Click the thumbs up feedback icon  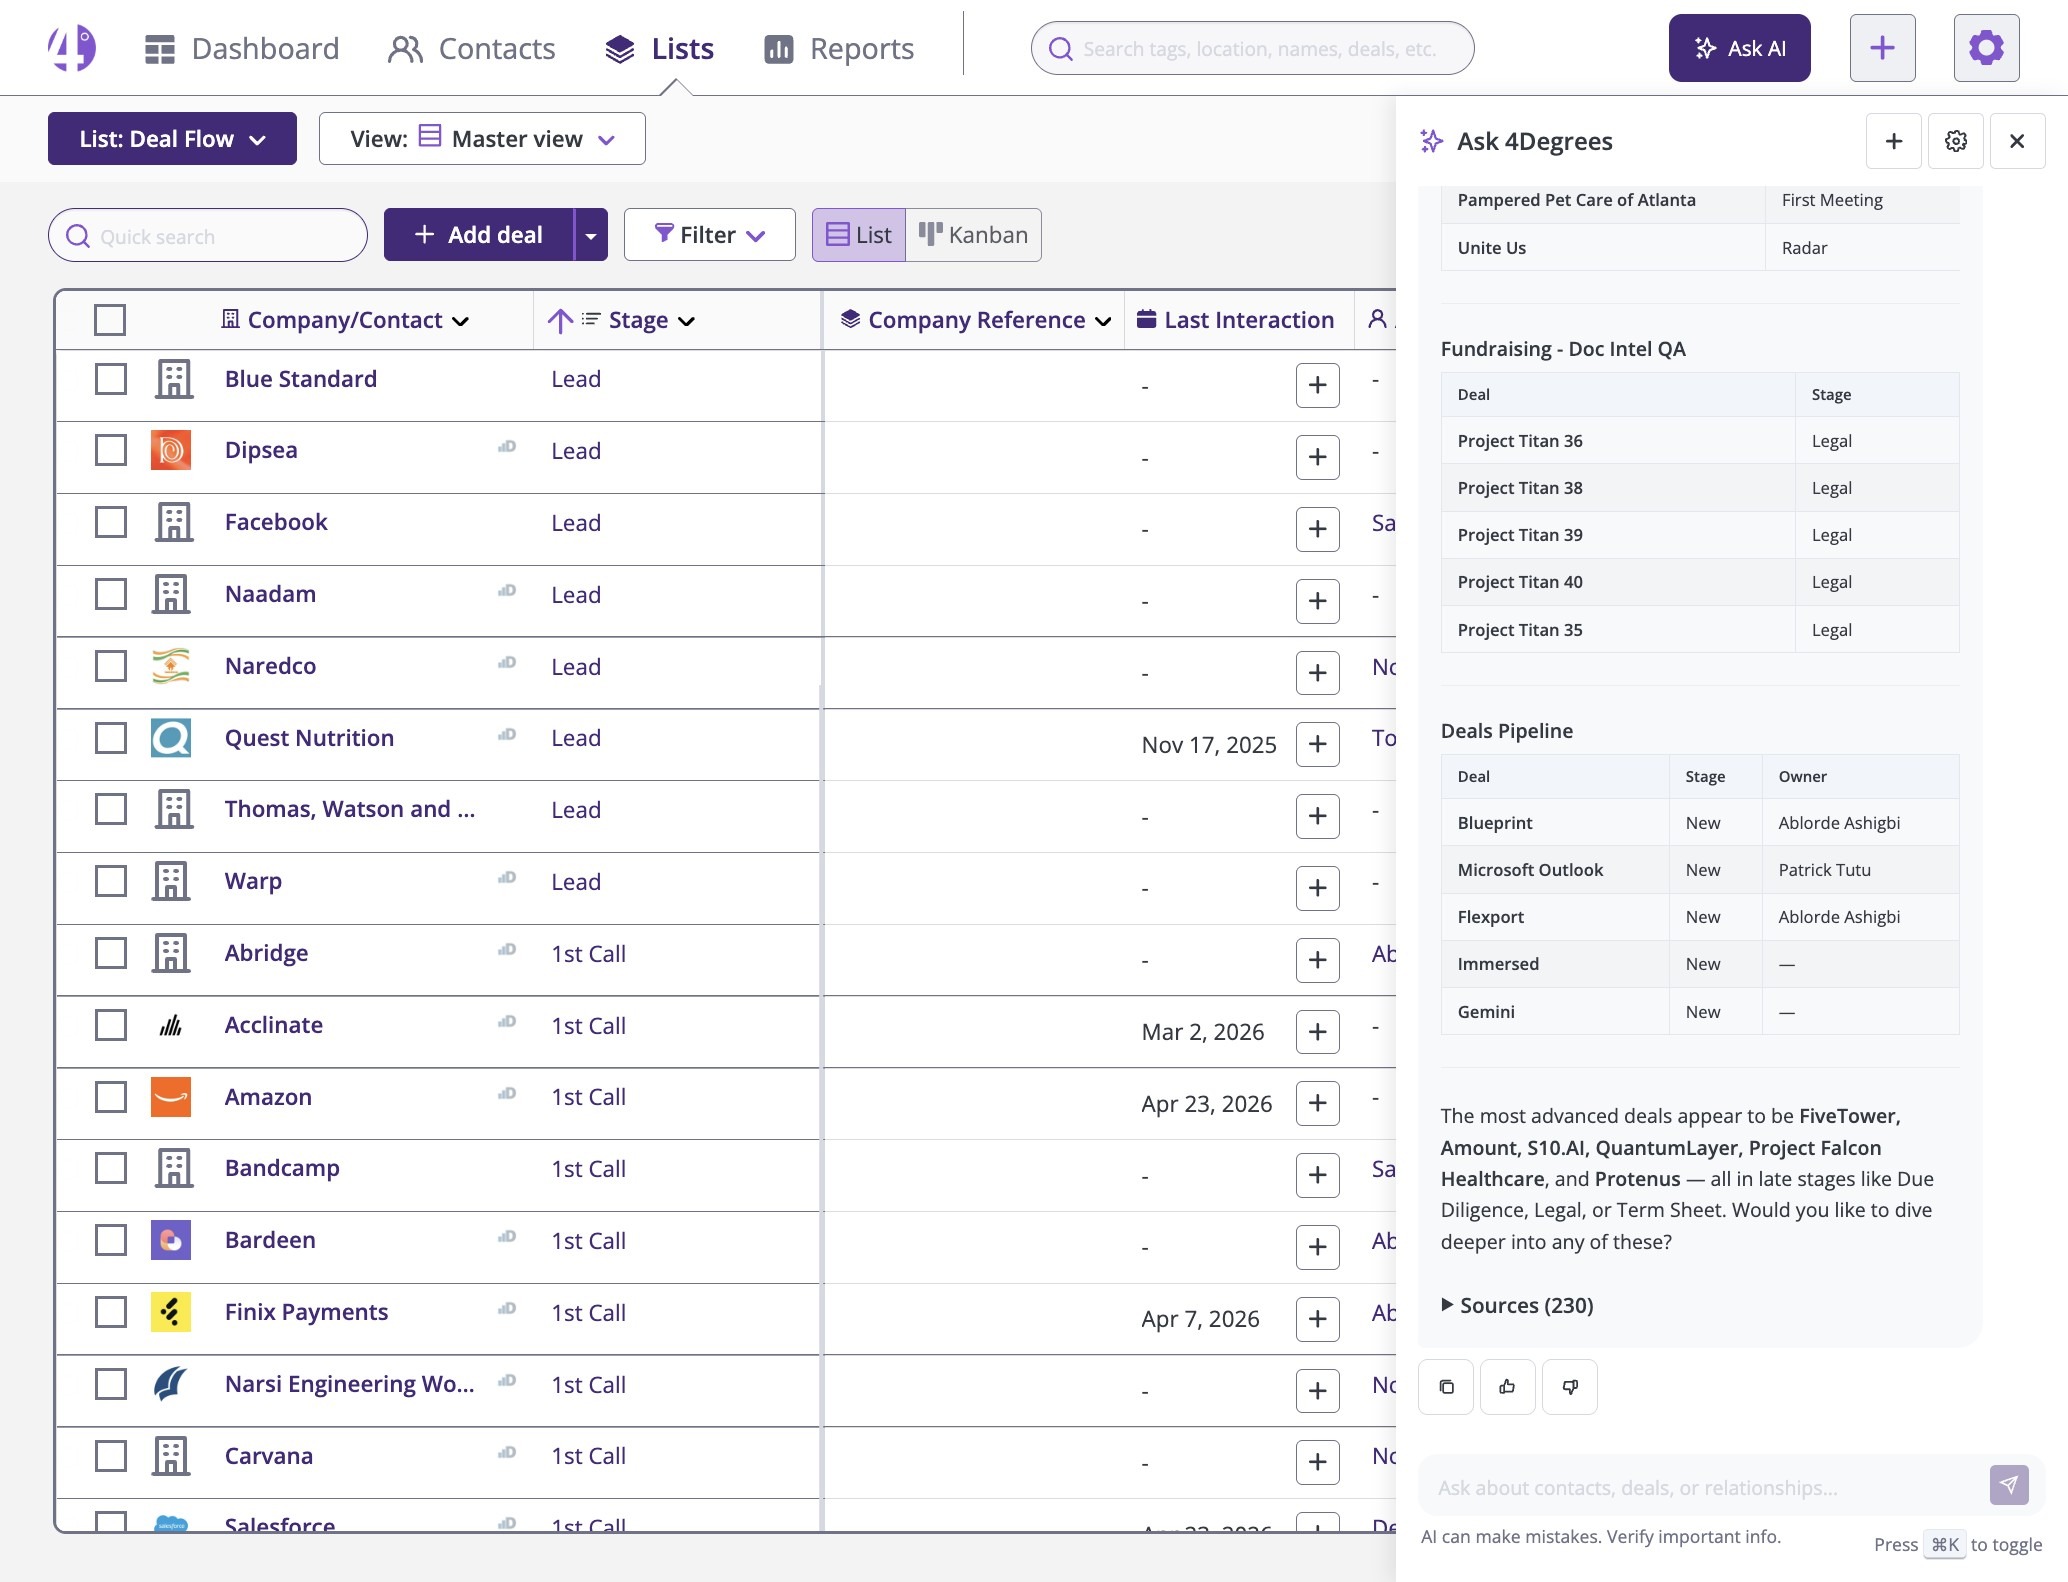coord(1507,1386)
